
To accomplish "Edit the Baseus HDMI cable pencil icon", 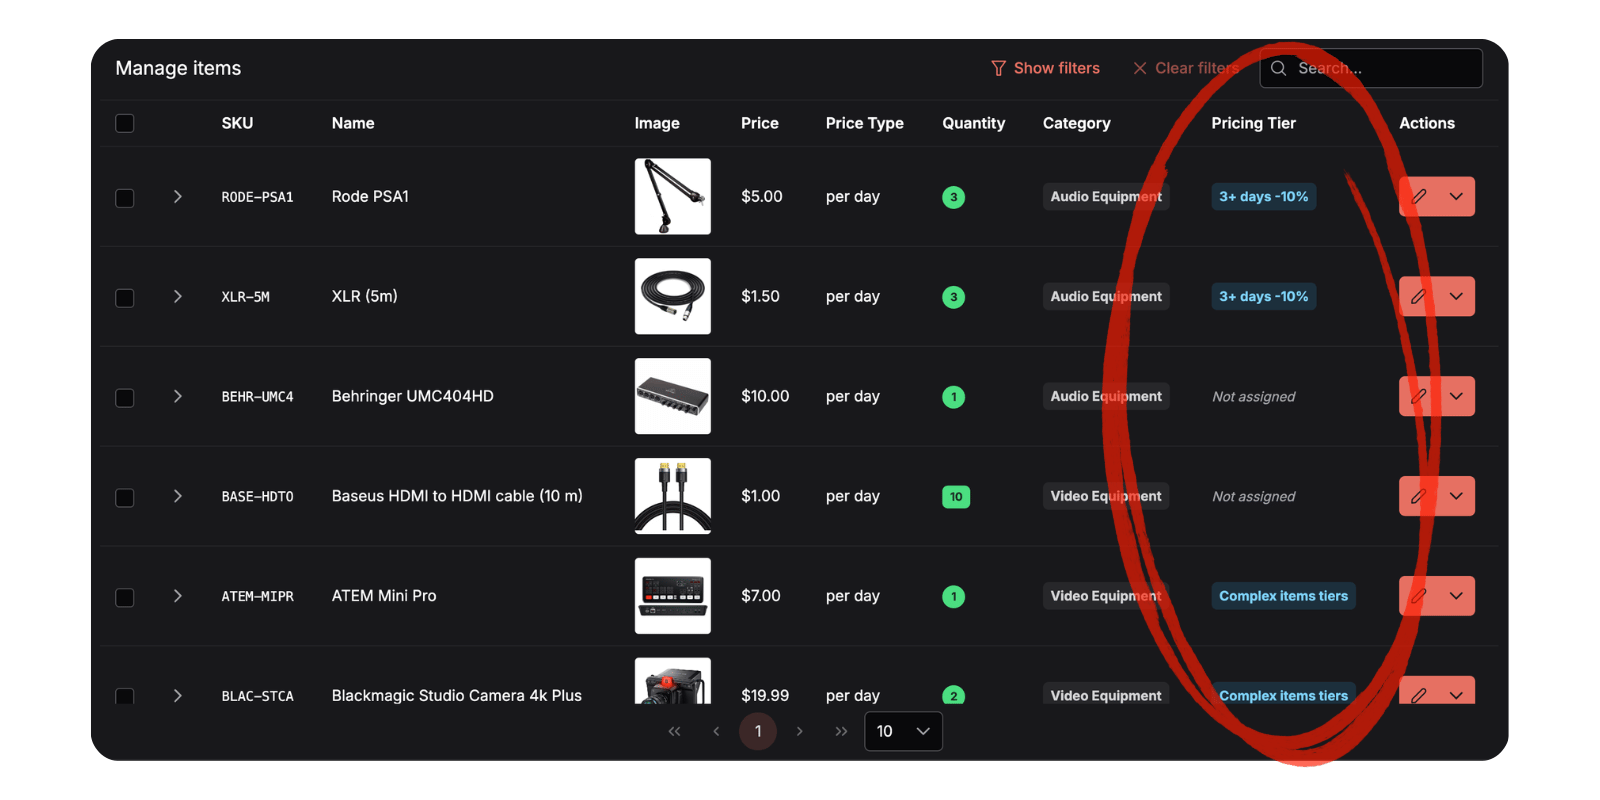I will click(x=1418, y=496).
